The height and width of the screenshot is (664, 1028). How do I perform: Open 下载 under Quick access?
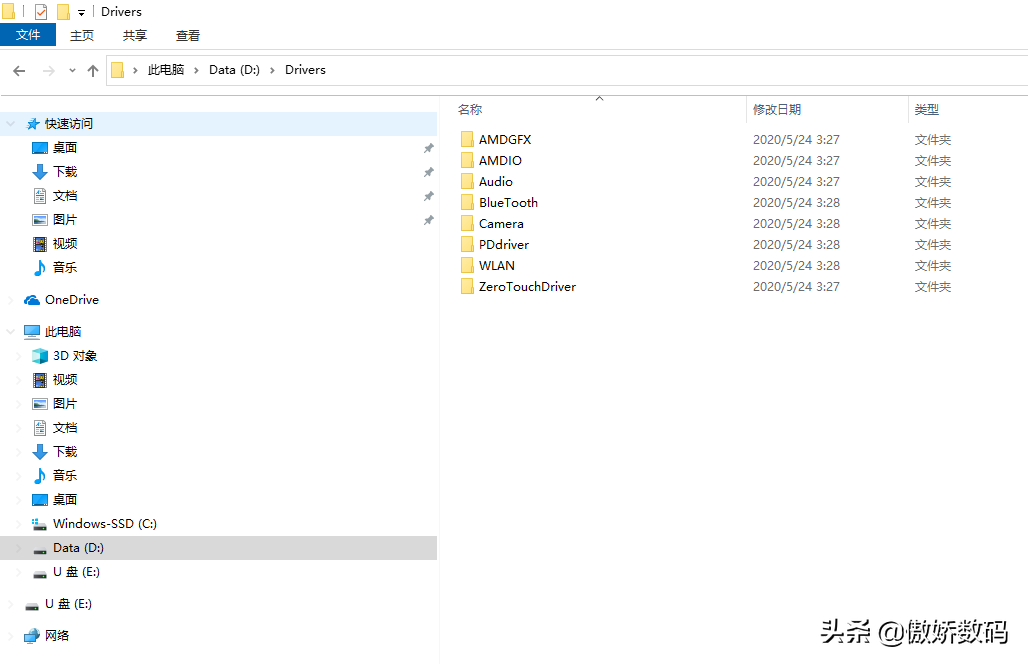click(65, 171)
